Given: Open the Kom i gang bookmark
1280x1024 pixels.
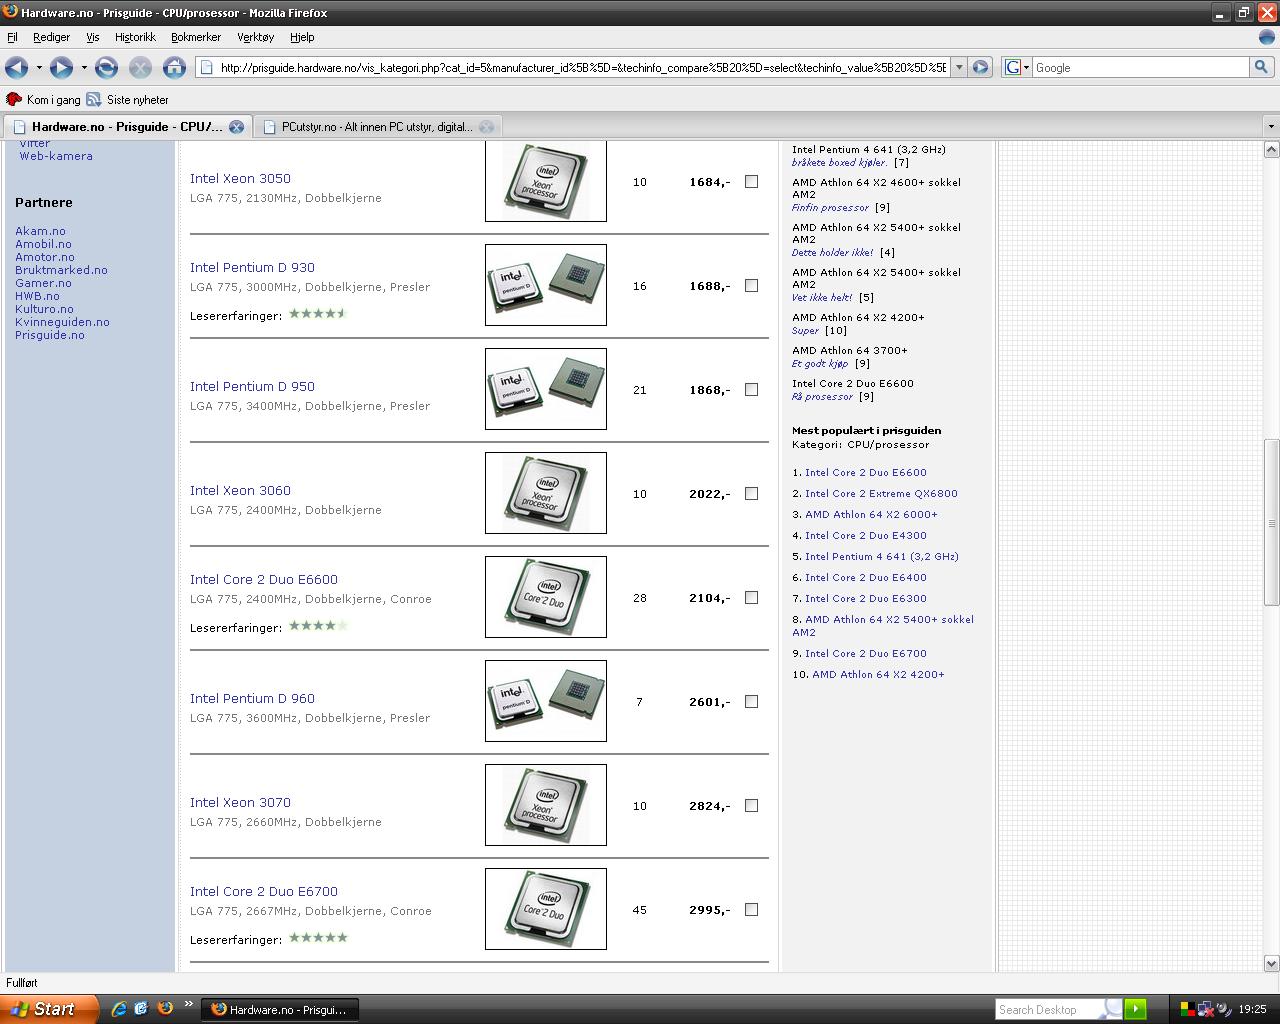Looking at the screenshot, I should (43, 99).
